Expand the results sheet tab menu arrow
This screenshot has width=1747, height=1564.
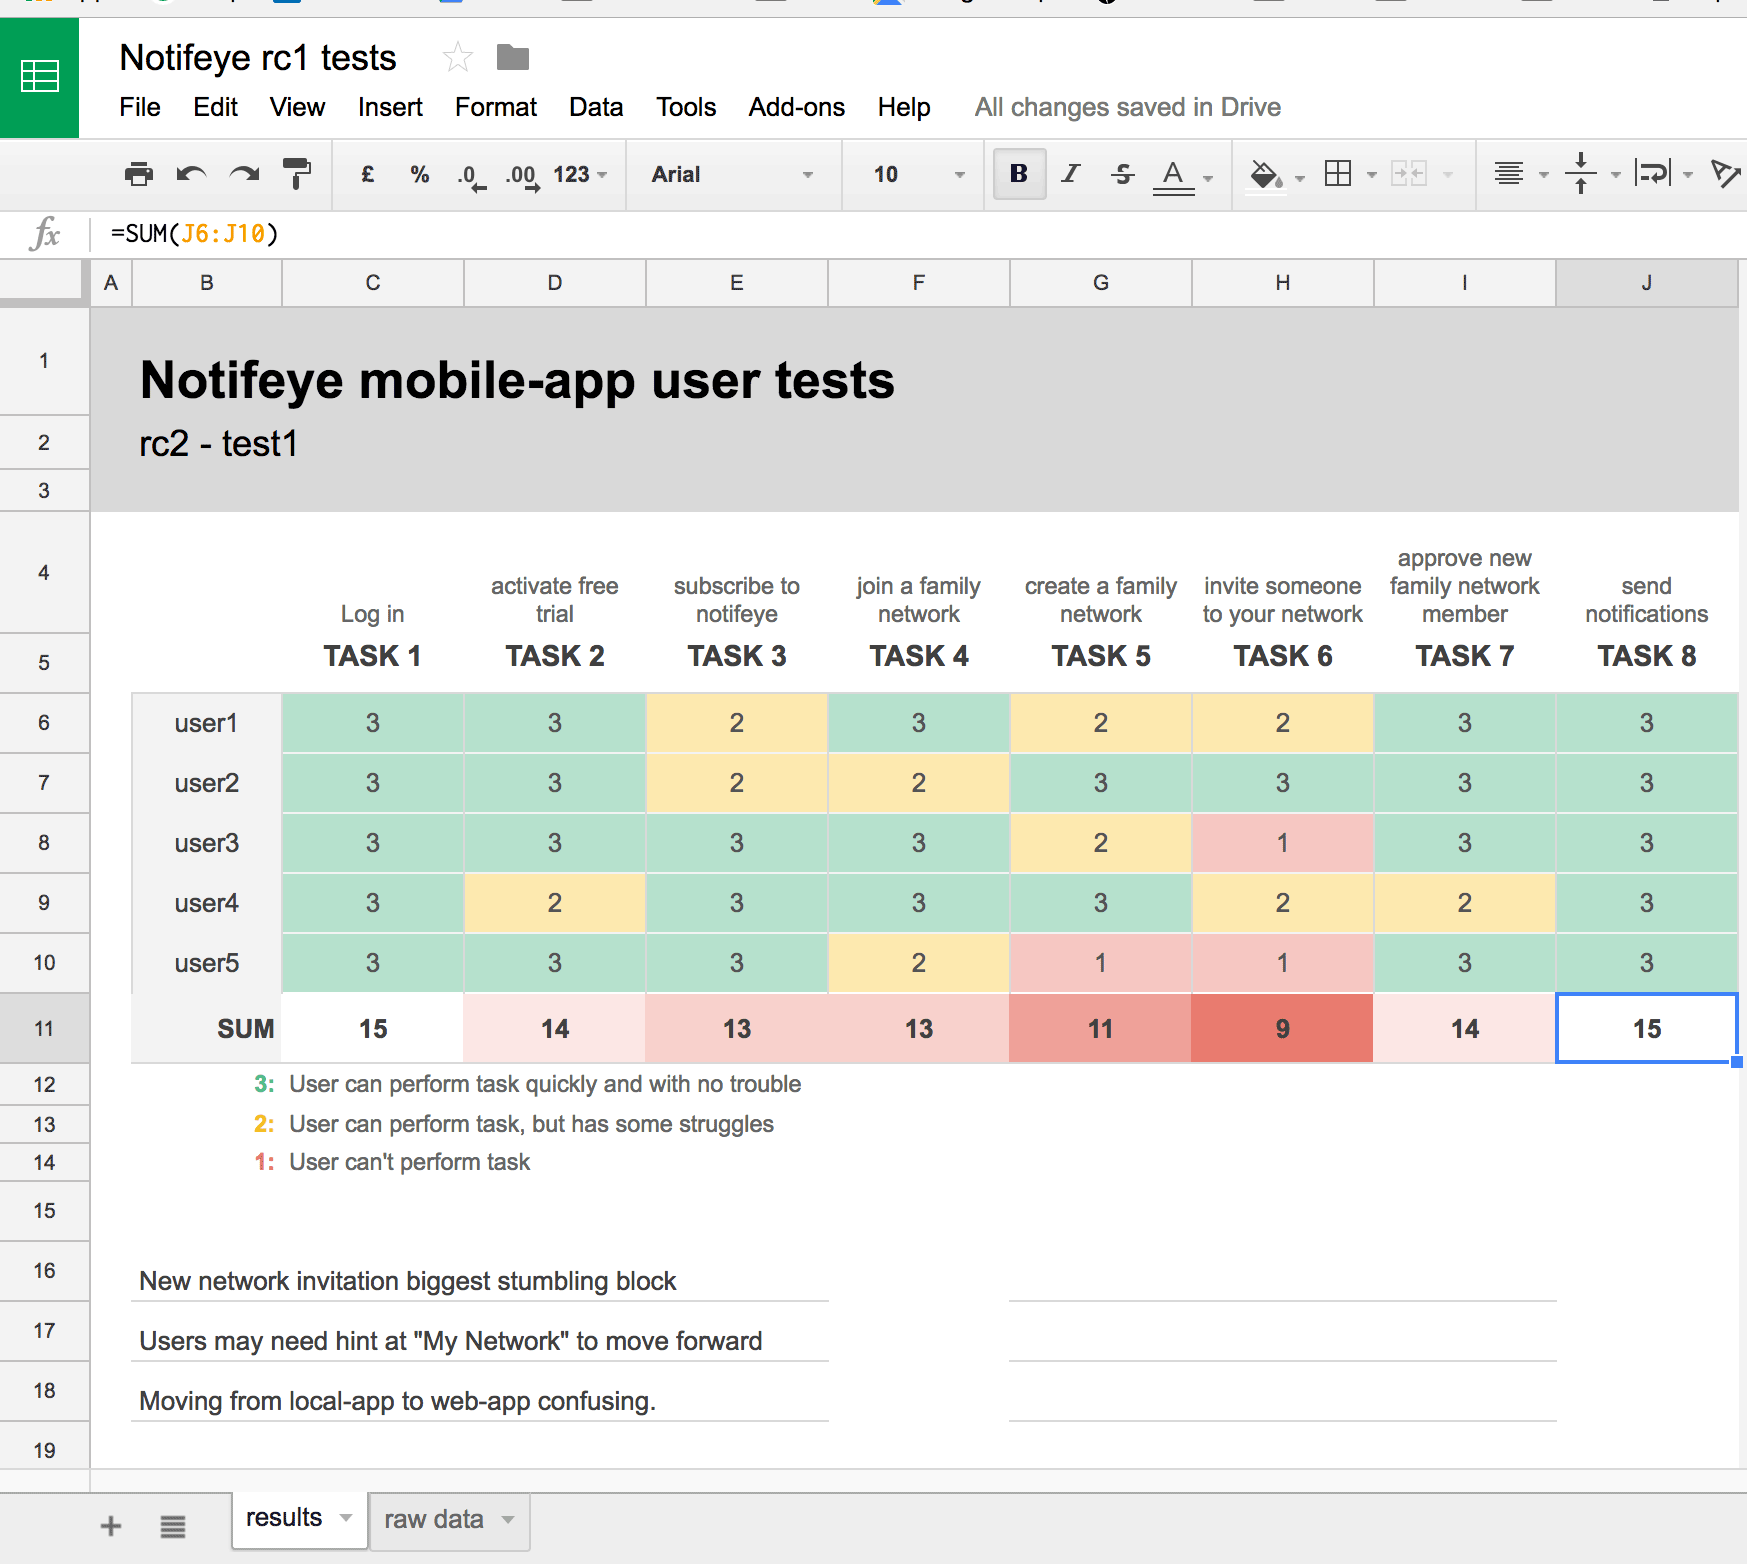[x=346, y=1518]
